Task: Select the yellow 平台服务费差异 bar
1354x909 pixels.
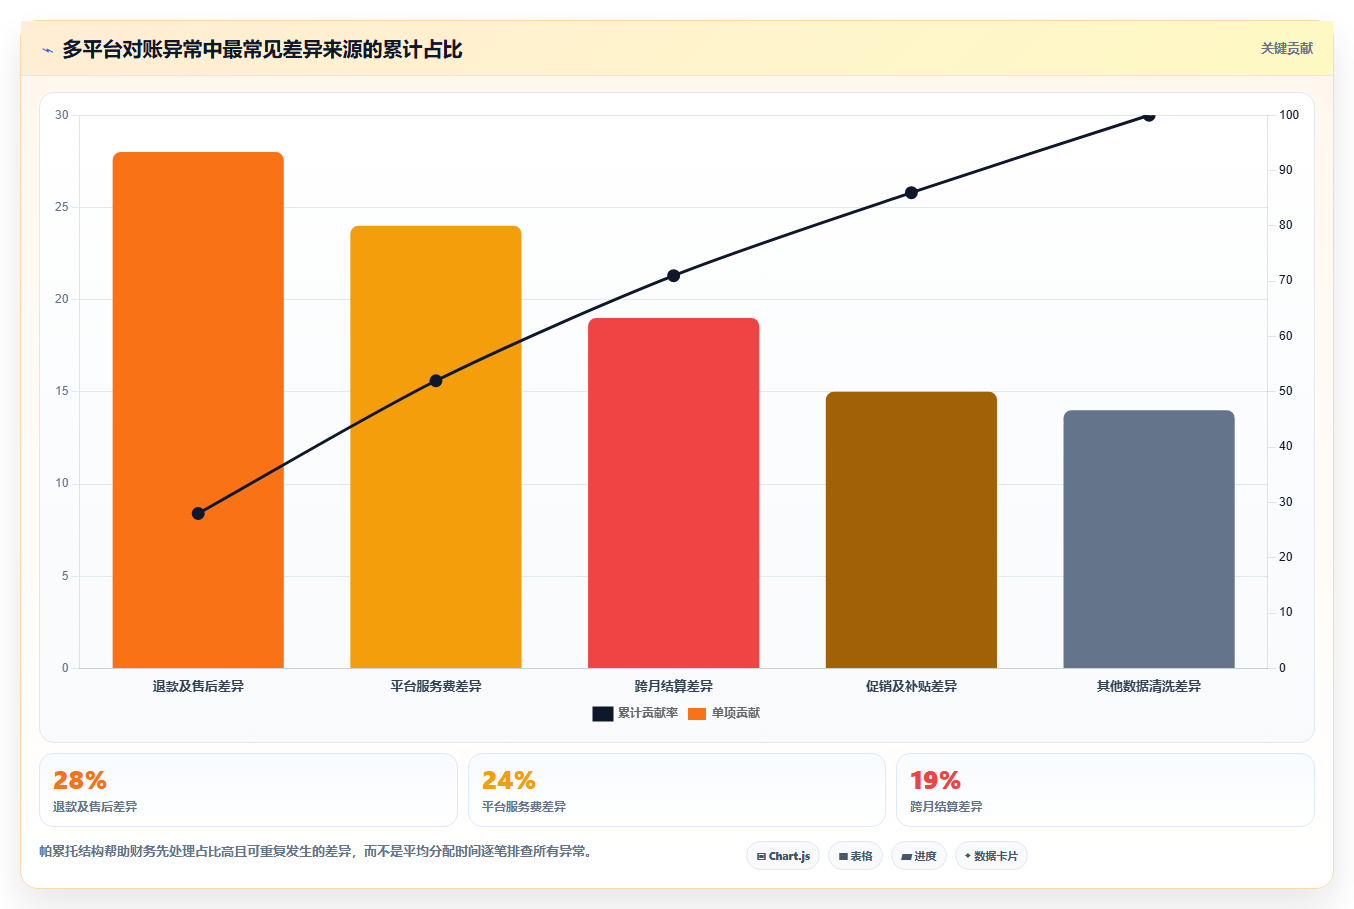Action: pos(436,447)
